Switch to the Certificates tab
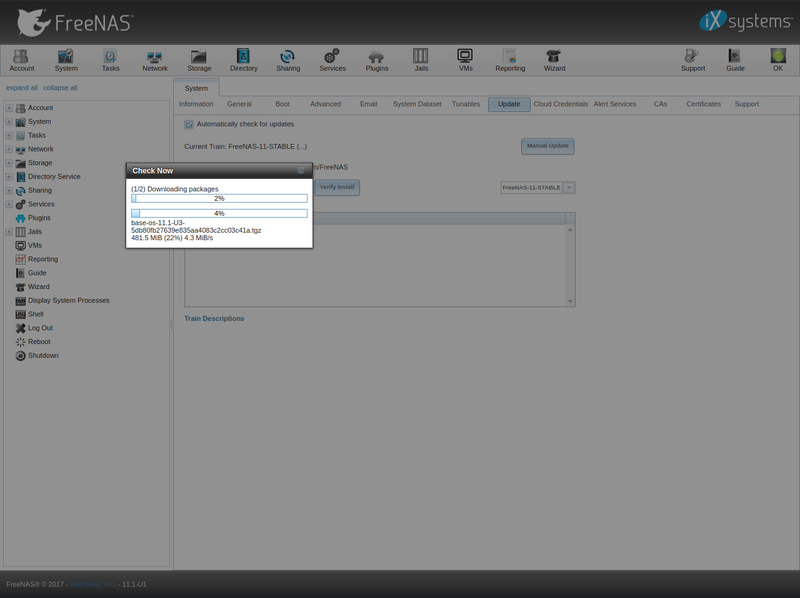Screen dimensions: 800x598 tap(704, 104)
